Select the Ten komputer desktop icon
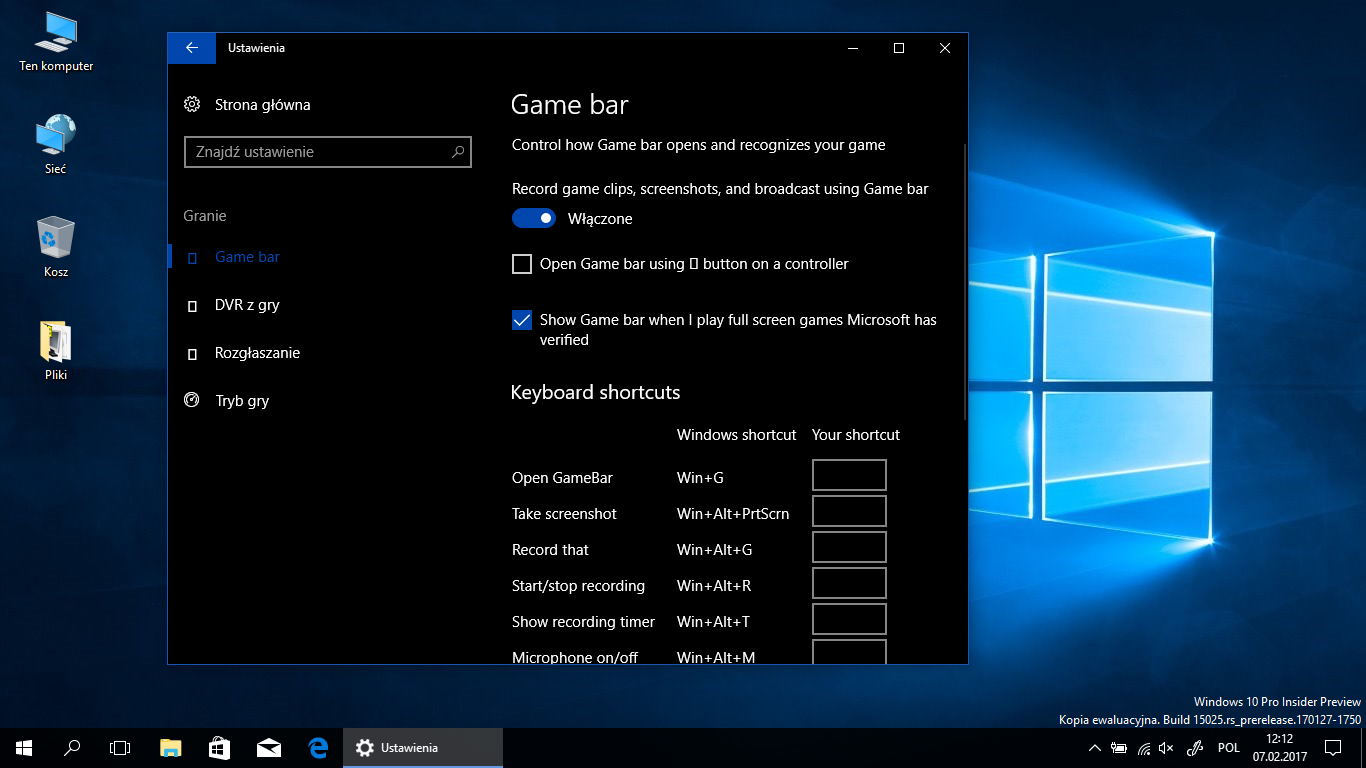 (56, 44)
